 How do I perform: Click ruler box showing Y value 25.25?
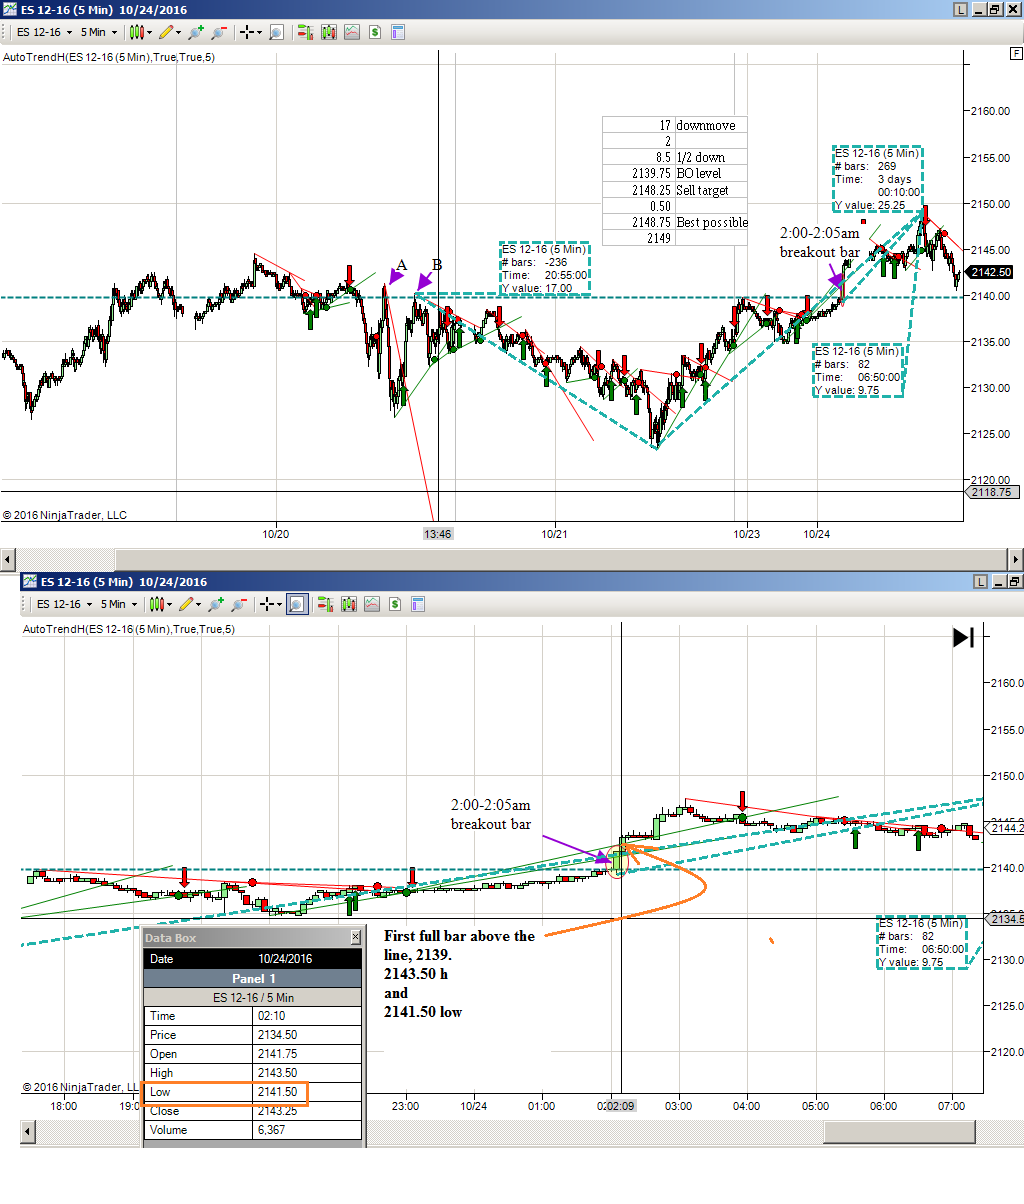click(x=878, y=179)
